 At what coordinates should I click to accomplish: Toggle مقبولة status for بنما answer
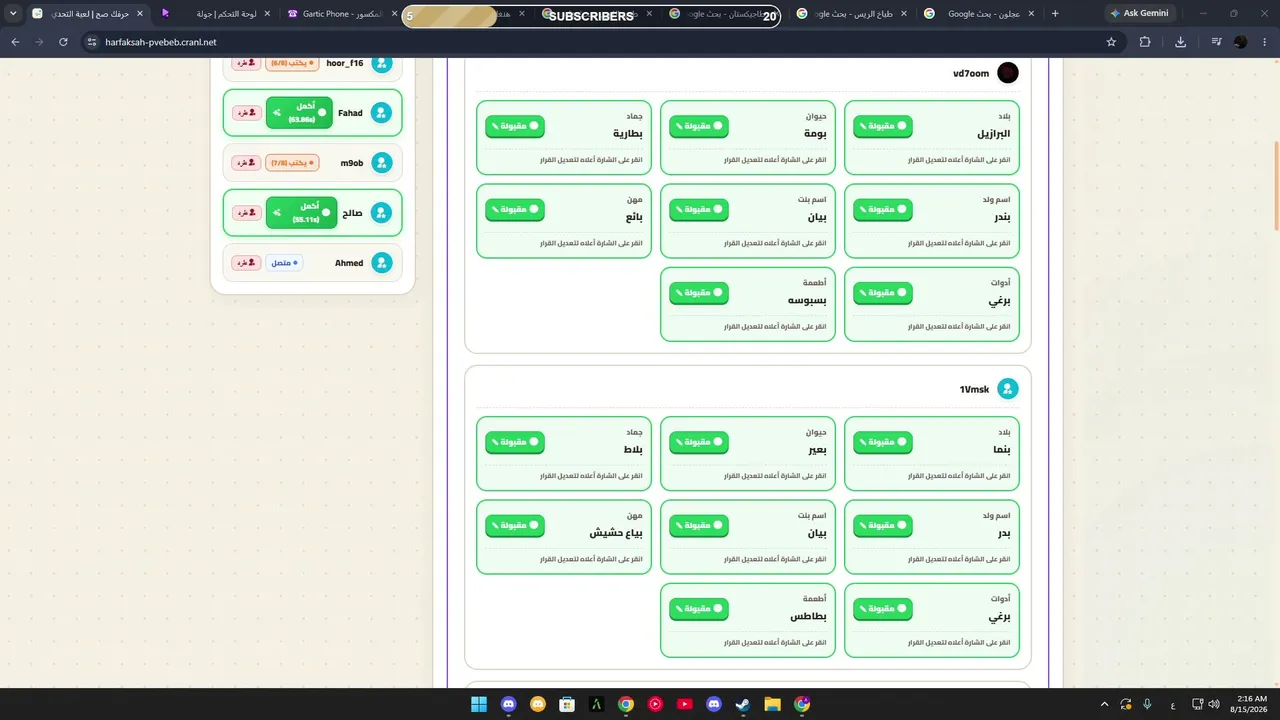tap(883, 442)
